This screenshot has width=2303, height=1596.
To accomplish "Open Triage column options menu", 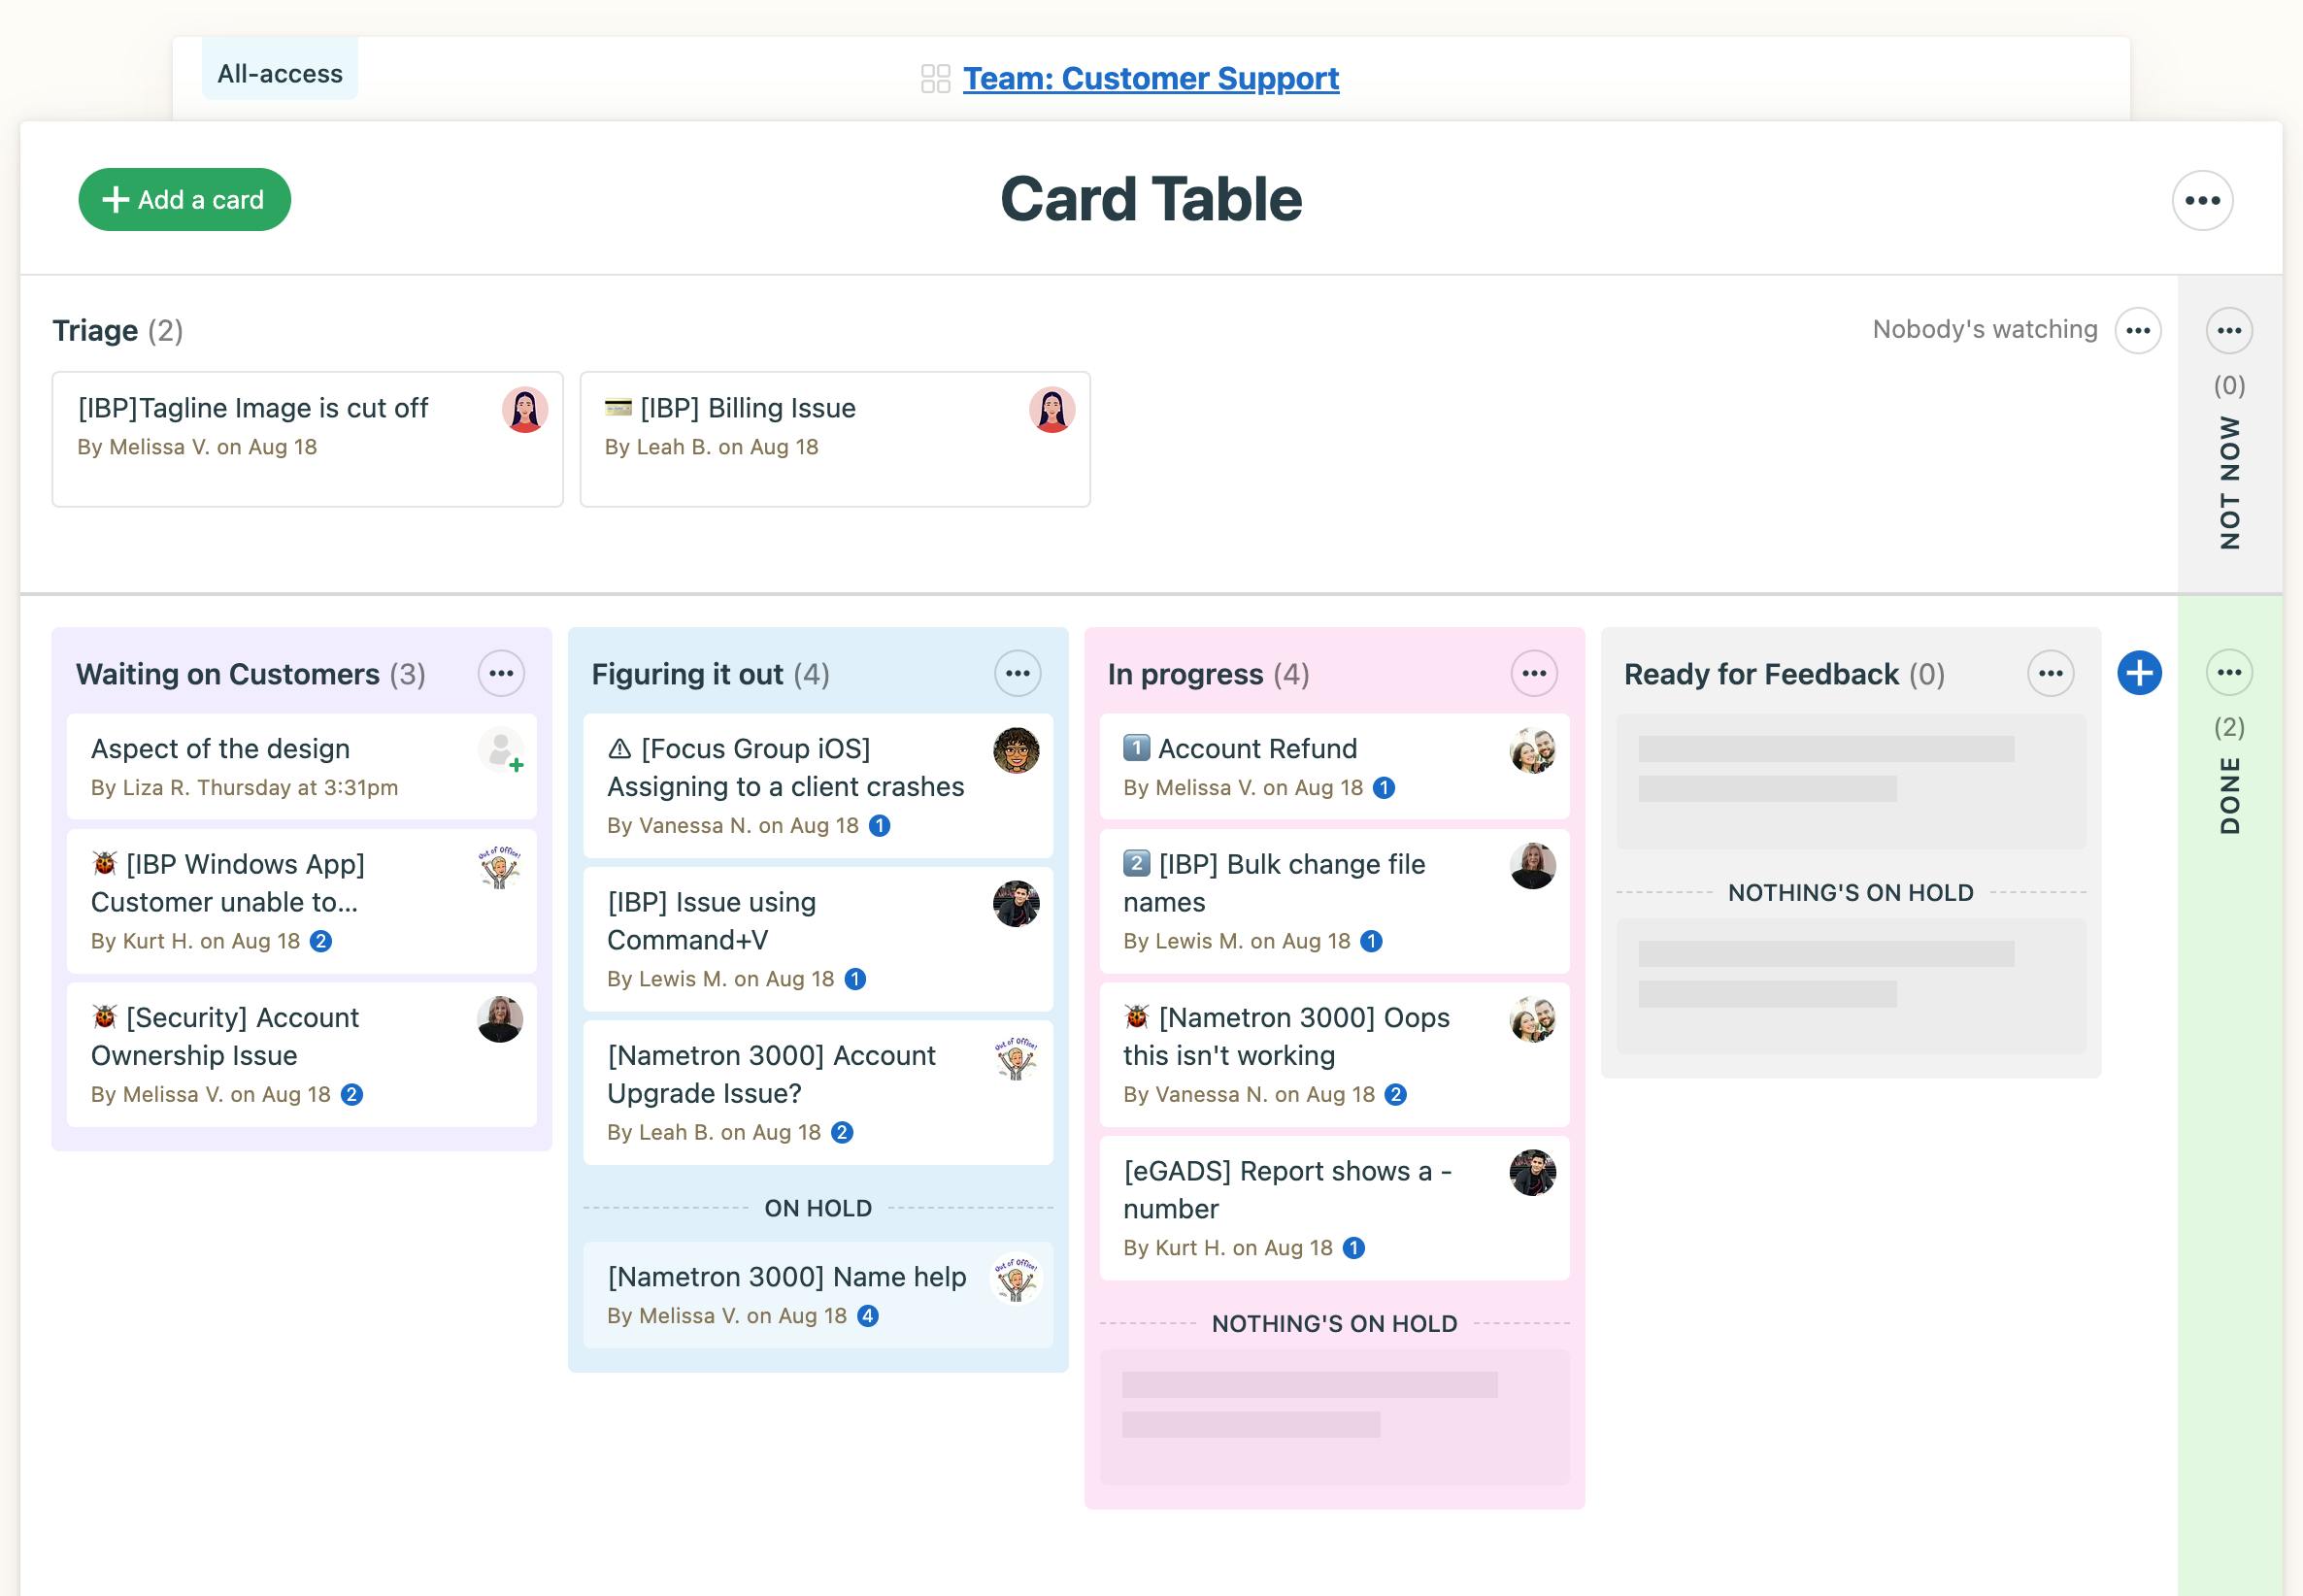I will [x=2138, y=331].
